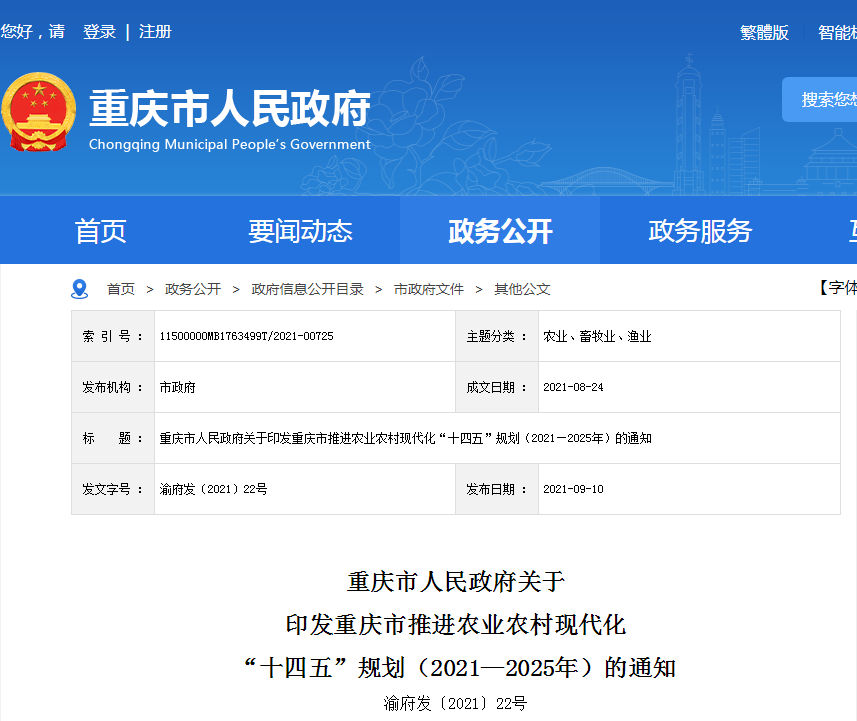
Task: Click the 注册 register link
Action: point(155,31)
